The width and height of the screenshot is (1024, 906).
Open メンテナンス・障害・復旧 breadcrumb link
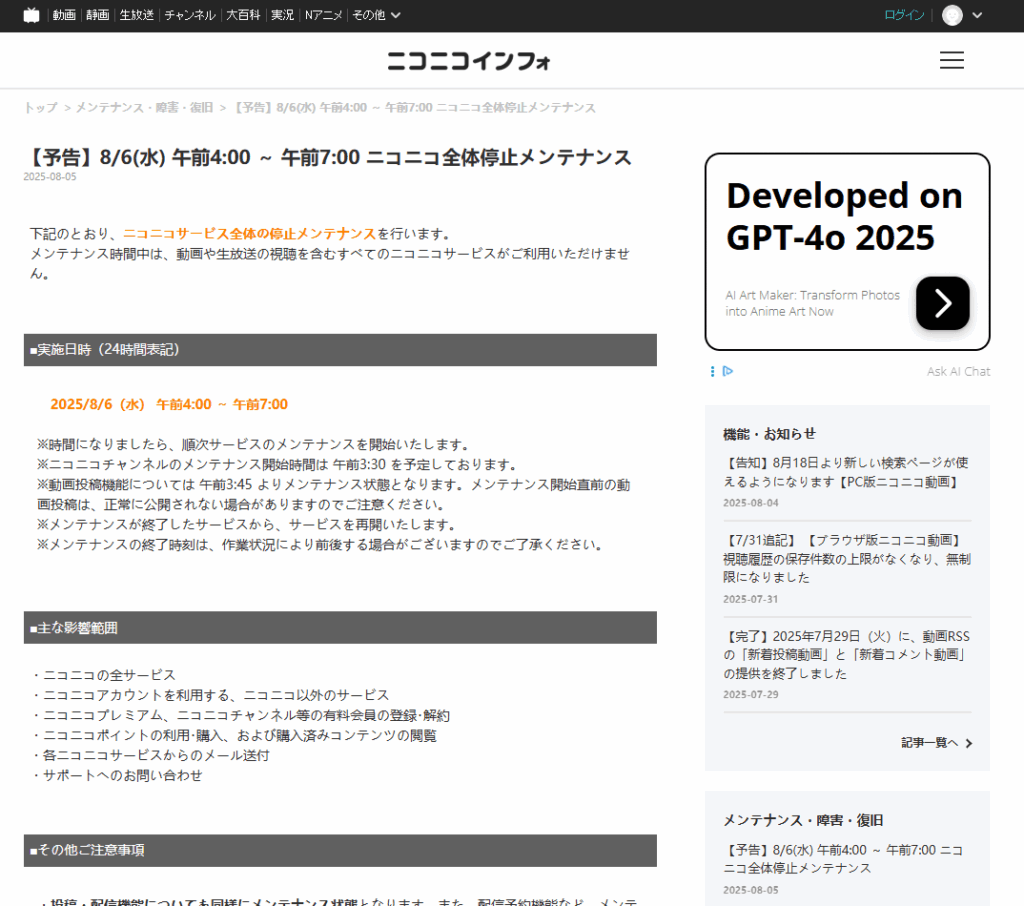coord(143,107)
